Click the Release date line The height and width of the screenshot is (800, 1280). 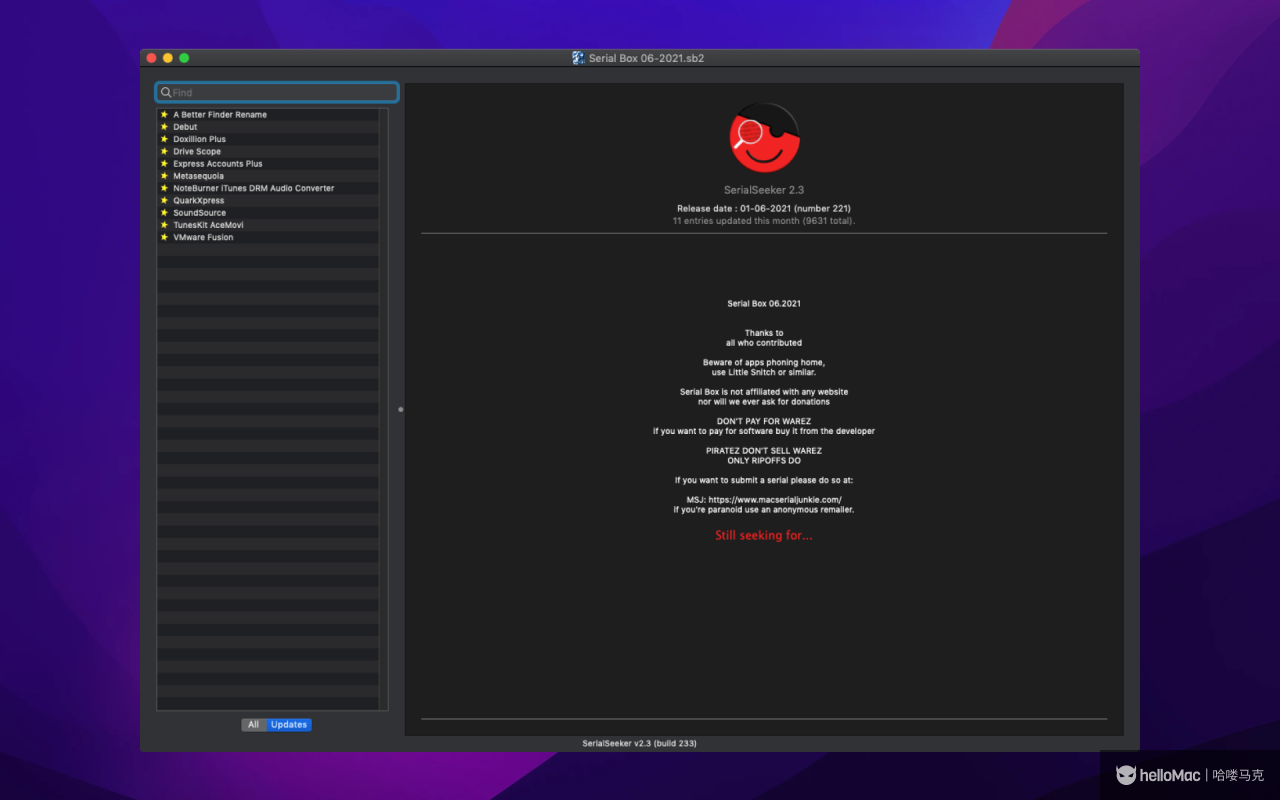pyautogui.click(x=764, y=209)
